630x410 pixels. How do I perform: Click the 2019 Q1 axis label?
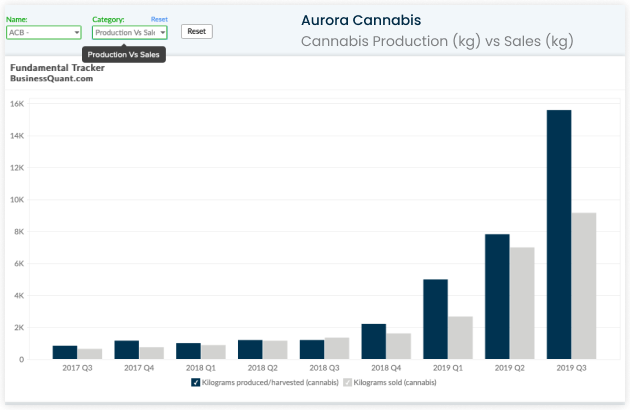coord(448,368)
